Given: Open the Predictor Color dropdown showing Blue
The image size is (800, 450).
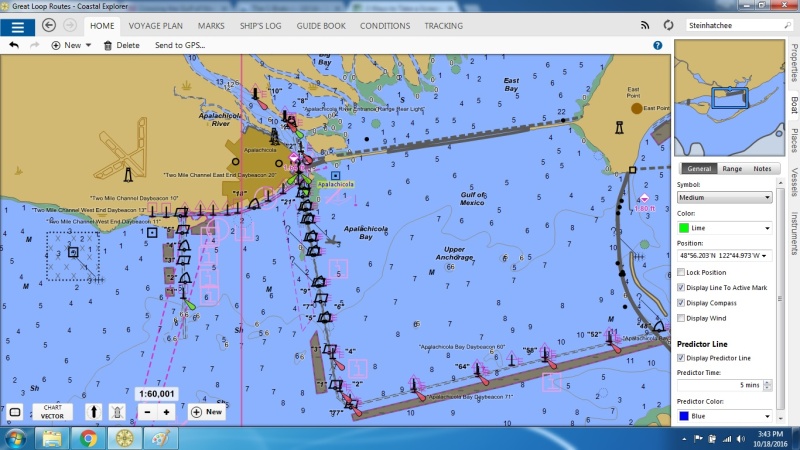Looking at the screenshot, I should [x=724, y=416].
